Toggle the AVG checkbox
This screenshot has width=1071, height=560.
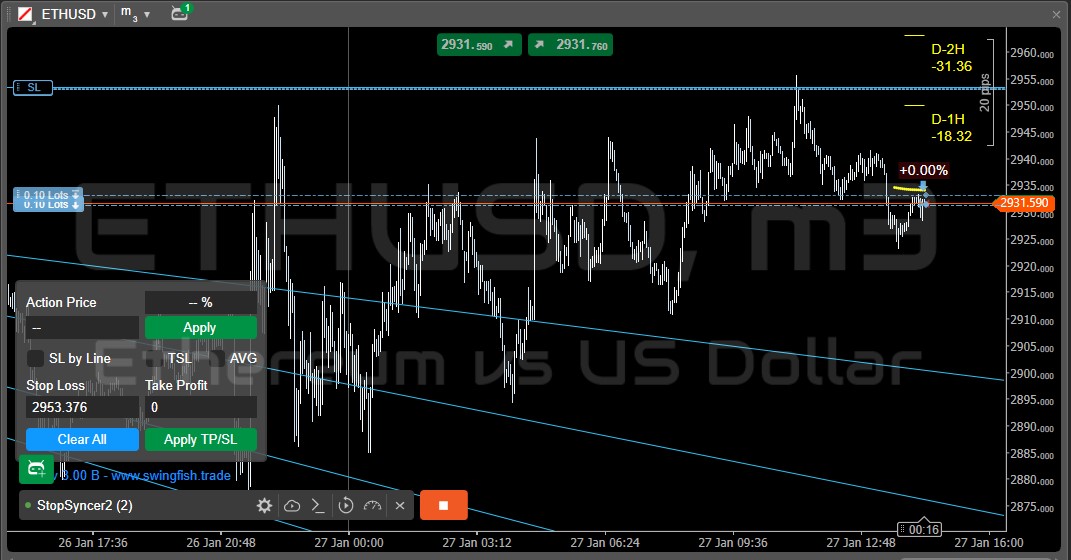[x=217, y=358]
